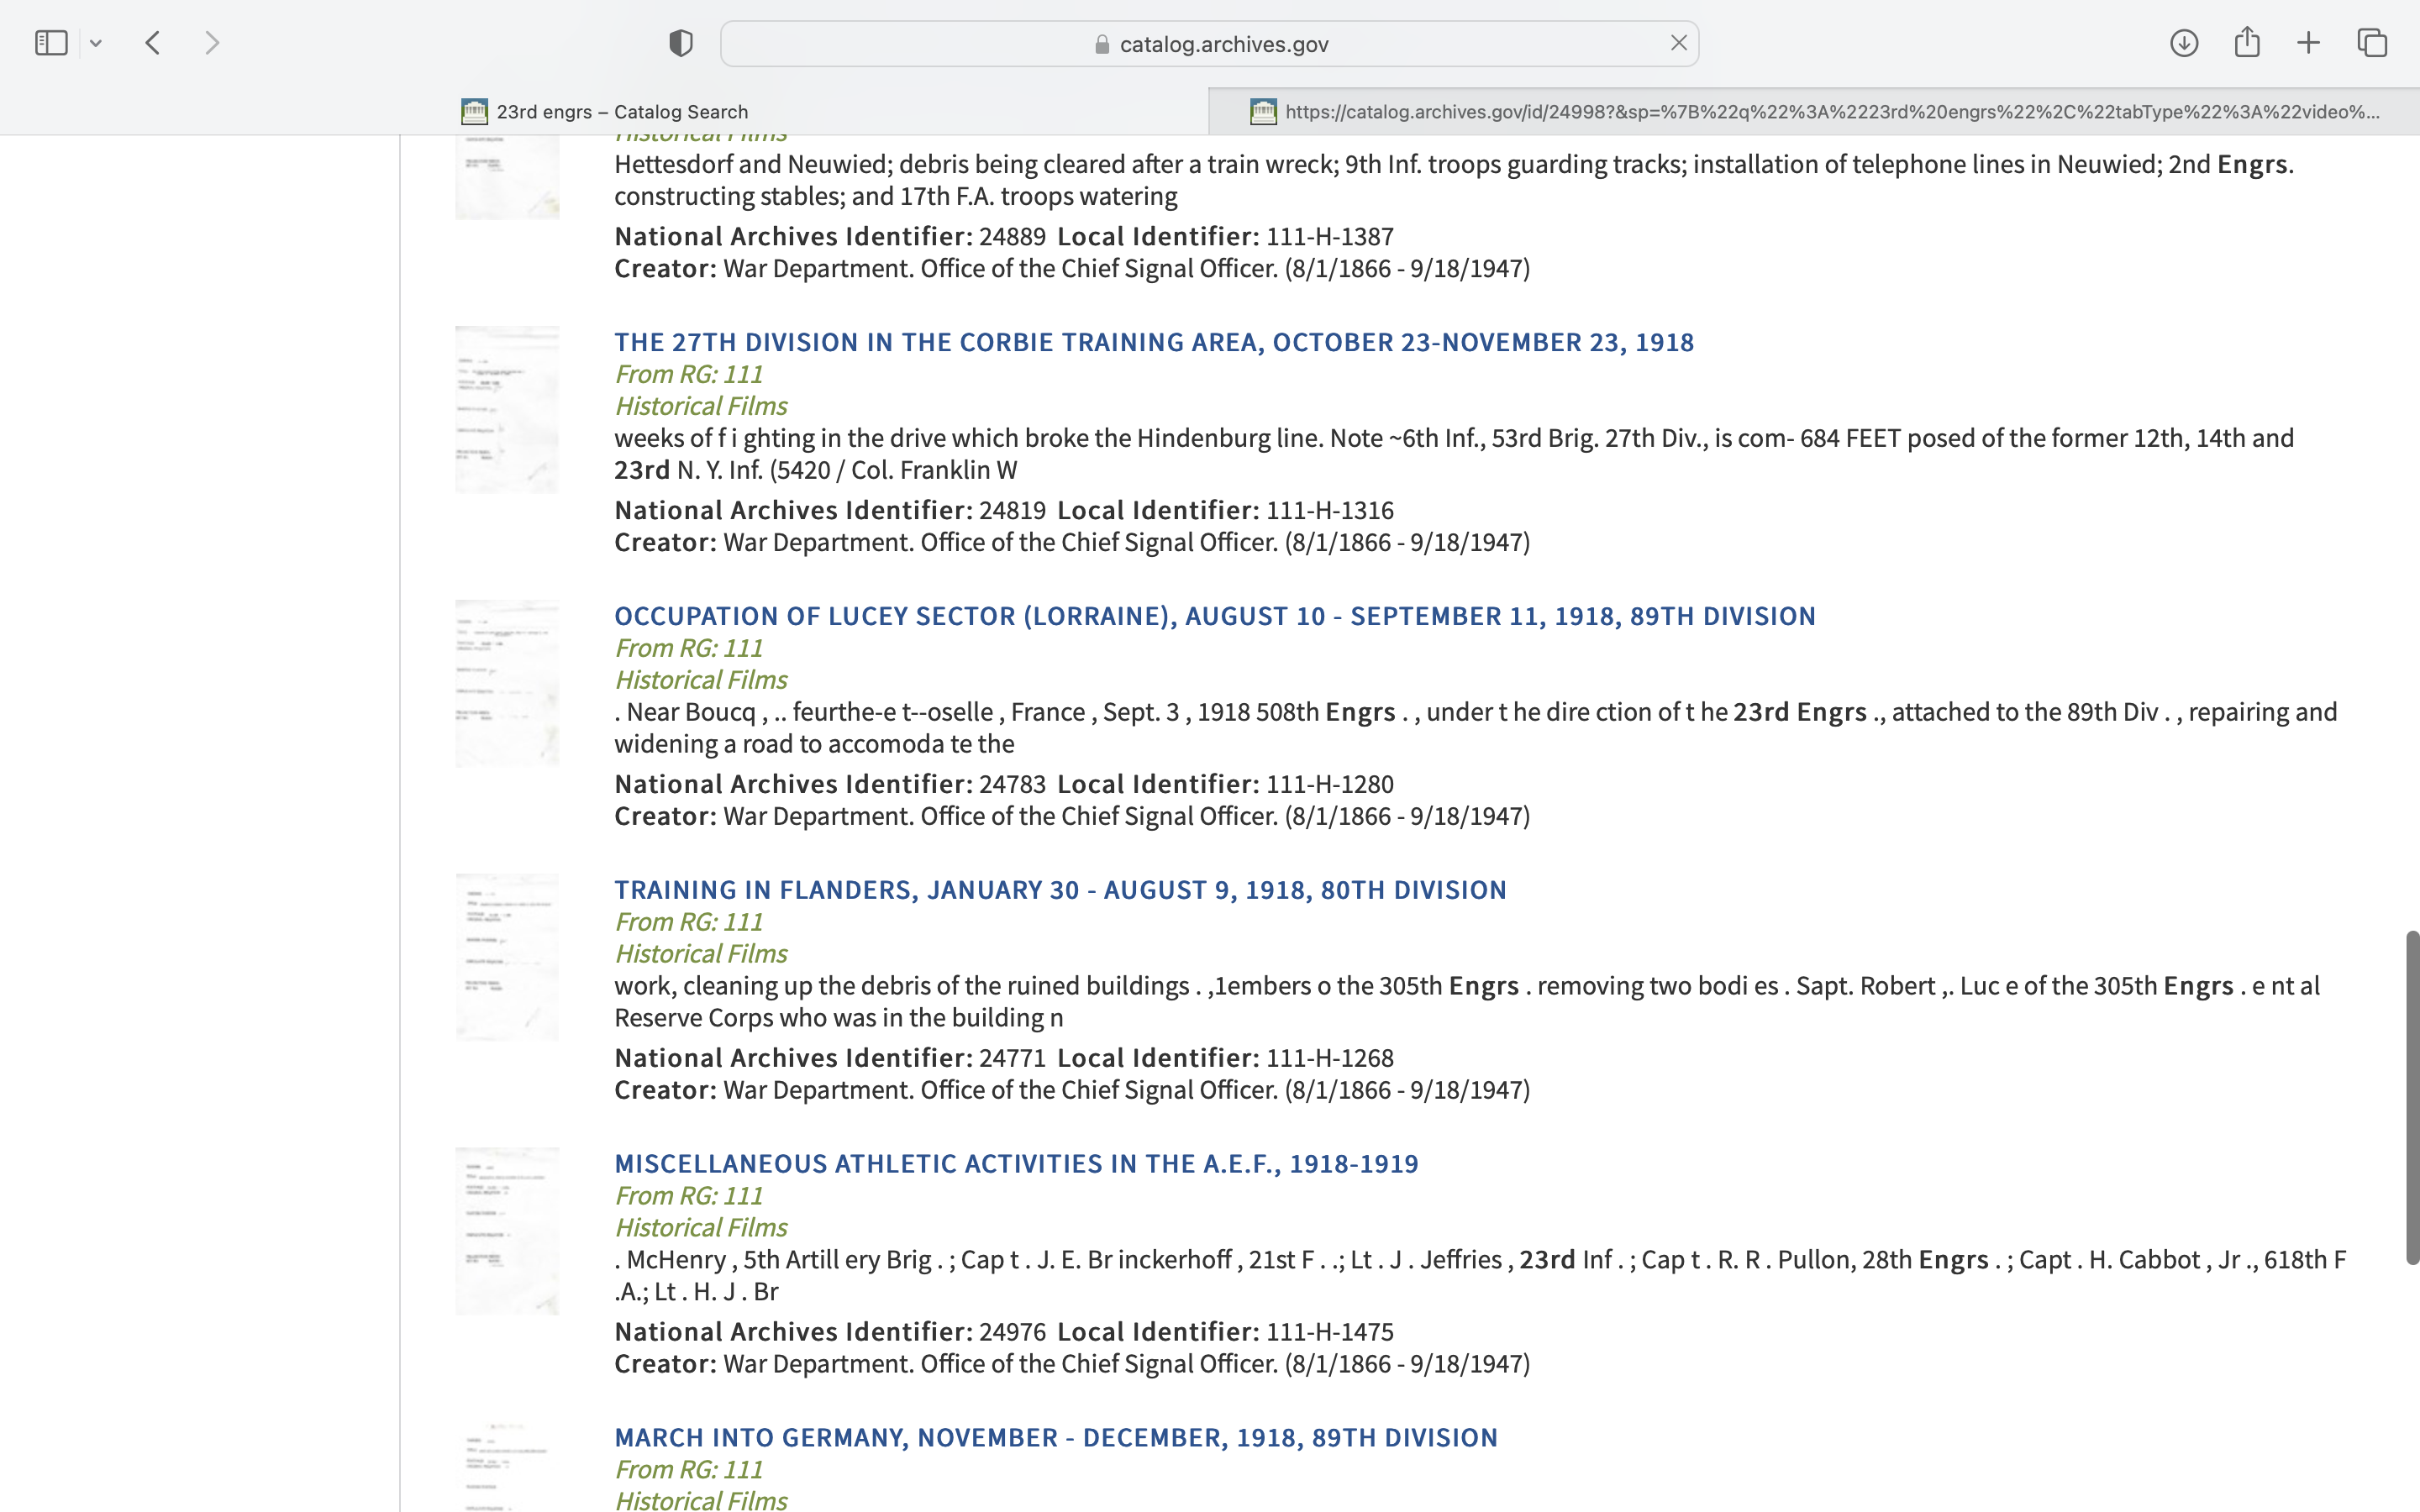
Task: Toggle the Safari sidebar icon
Action: (51, 43)
